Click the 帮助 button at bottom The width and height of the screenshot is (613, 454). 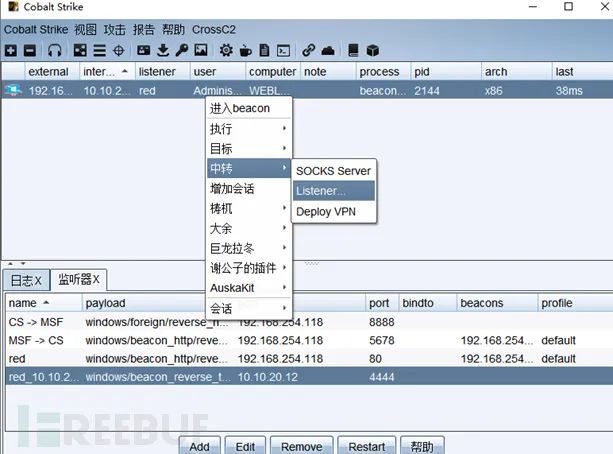422,447
